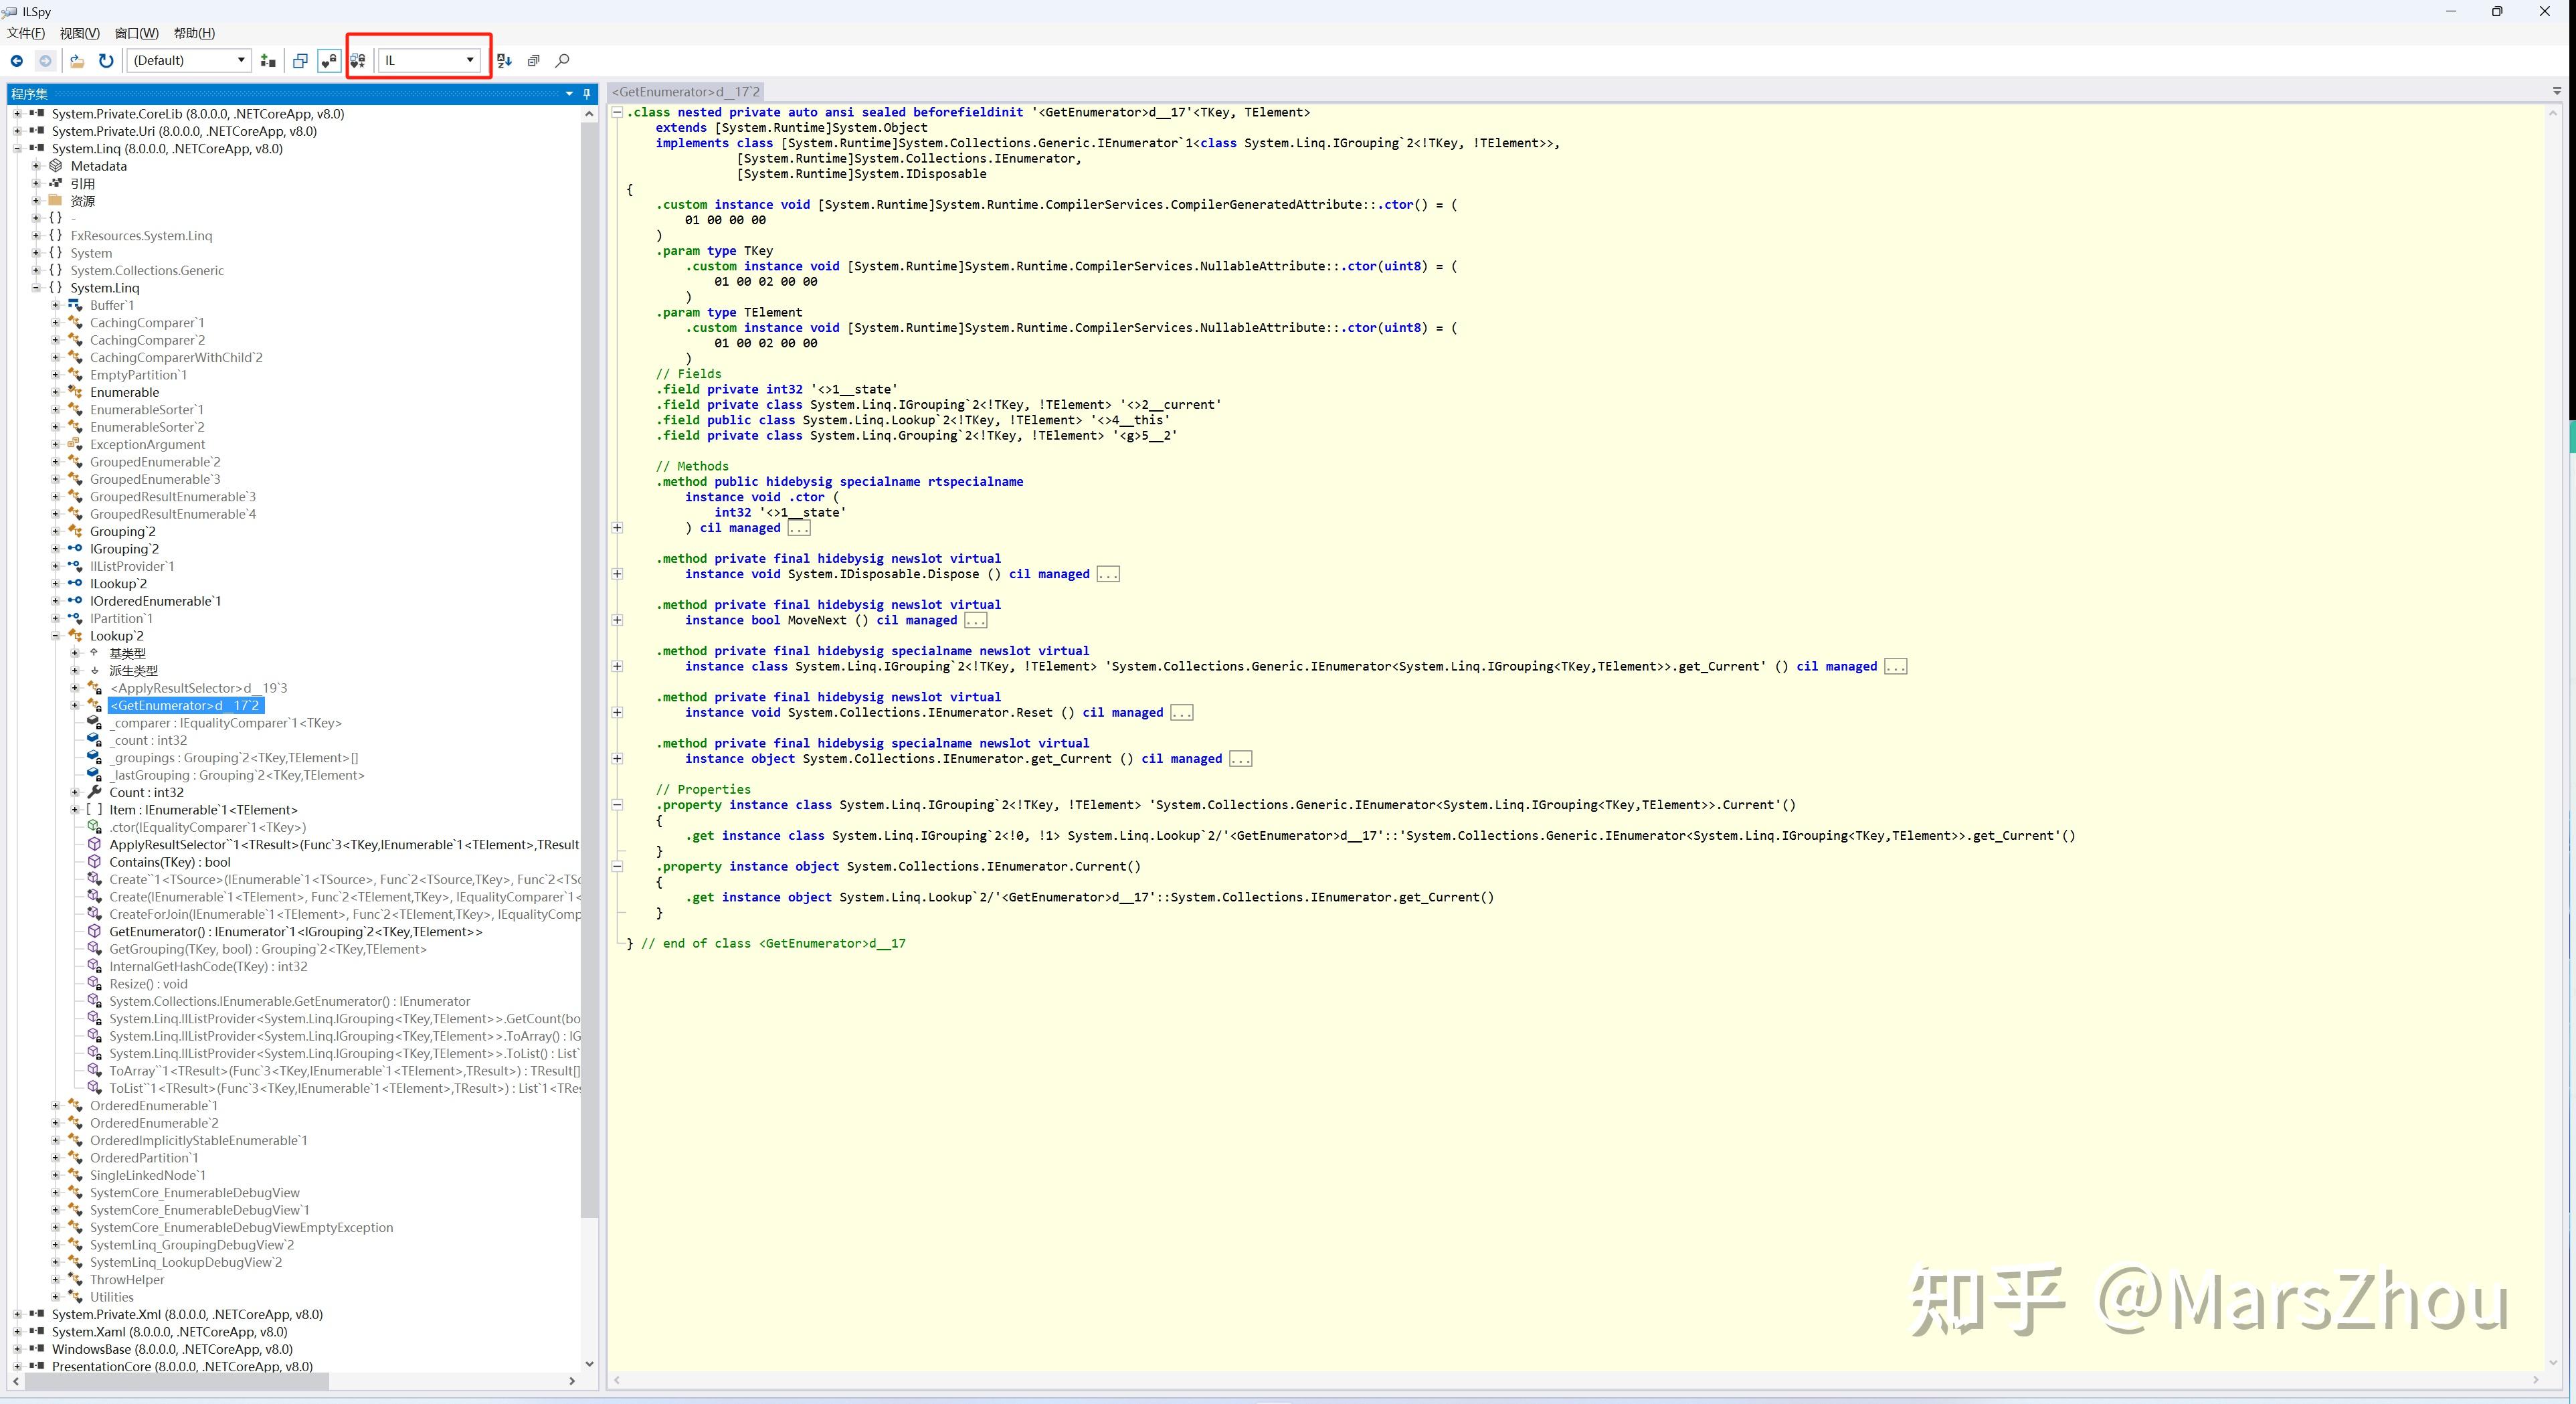Open the 视图(V) menu
The height and width of the screenshot is (1404, 2576).
79,33
